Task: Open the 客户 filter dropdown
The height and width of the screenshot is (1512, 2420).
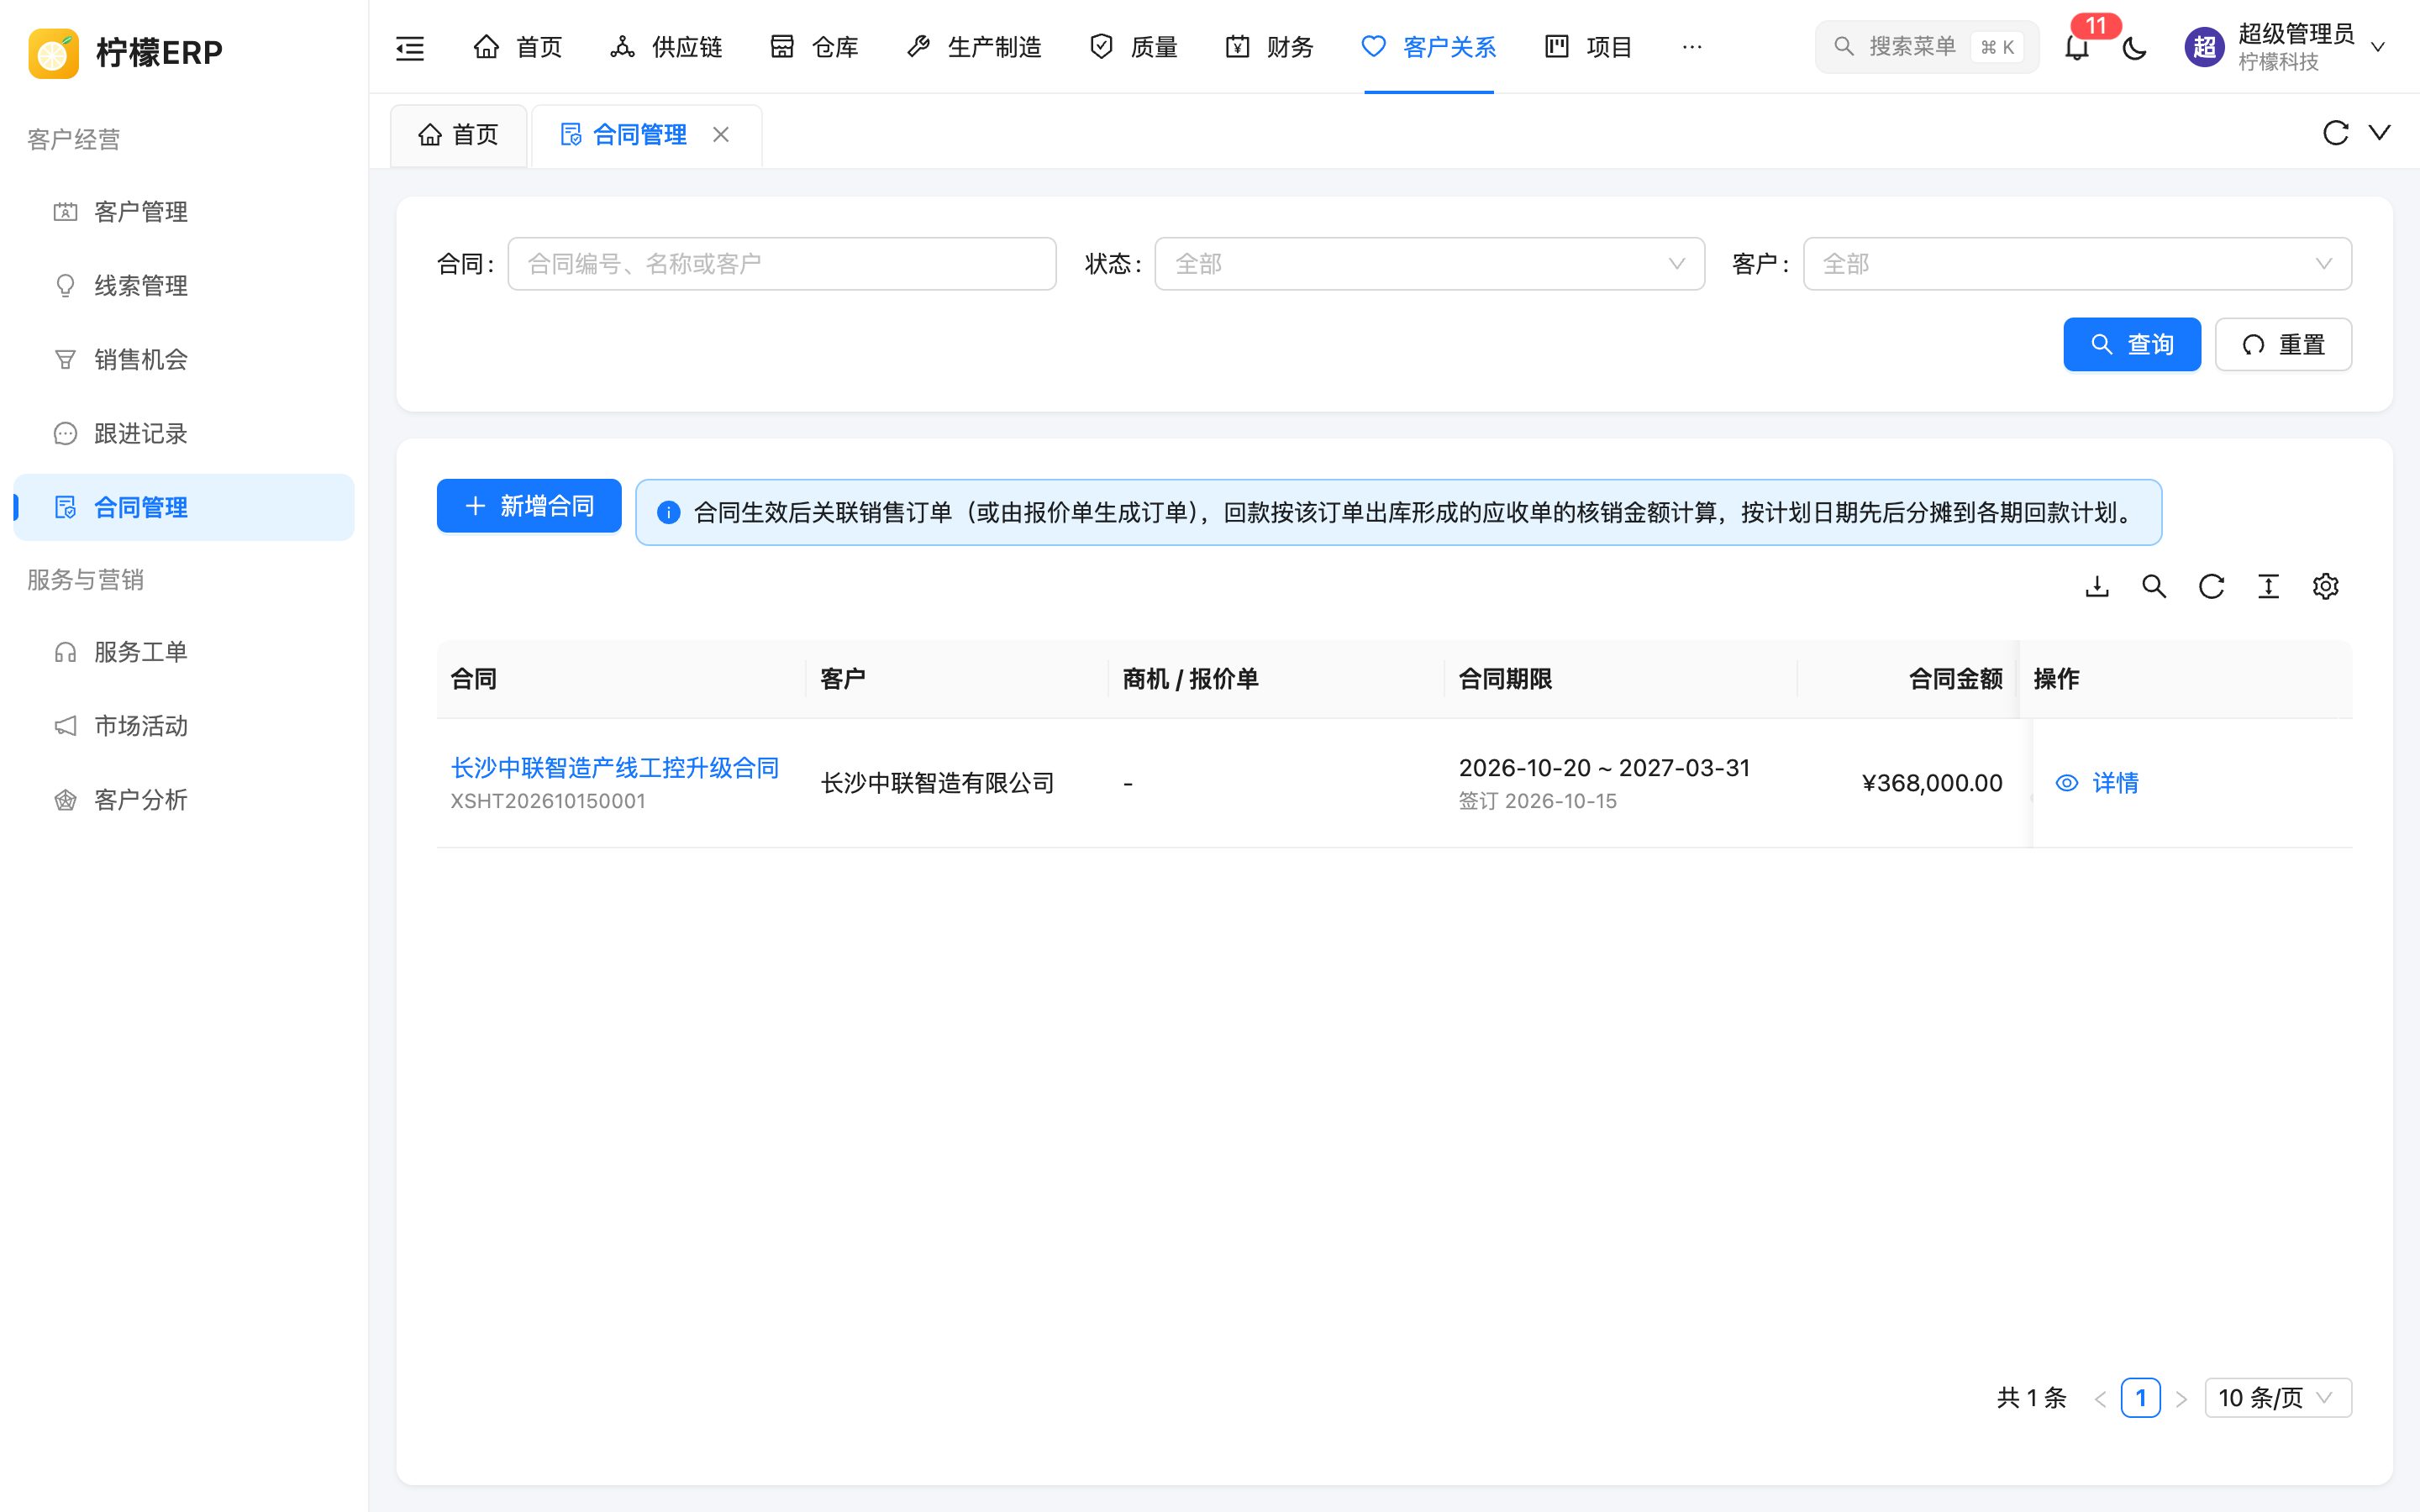Action: coord(2077,264)
